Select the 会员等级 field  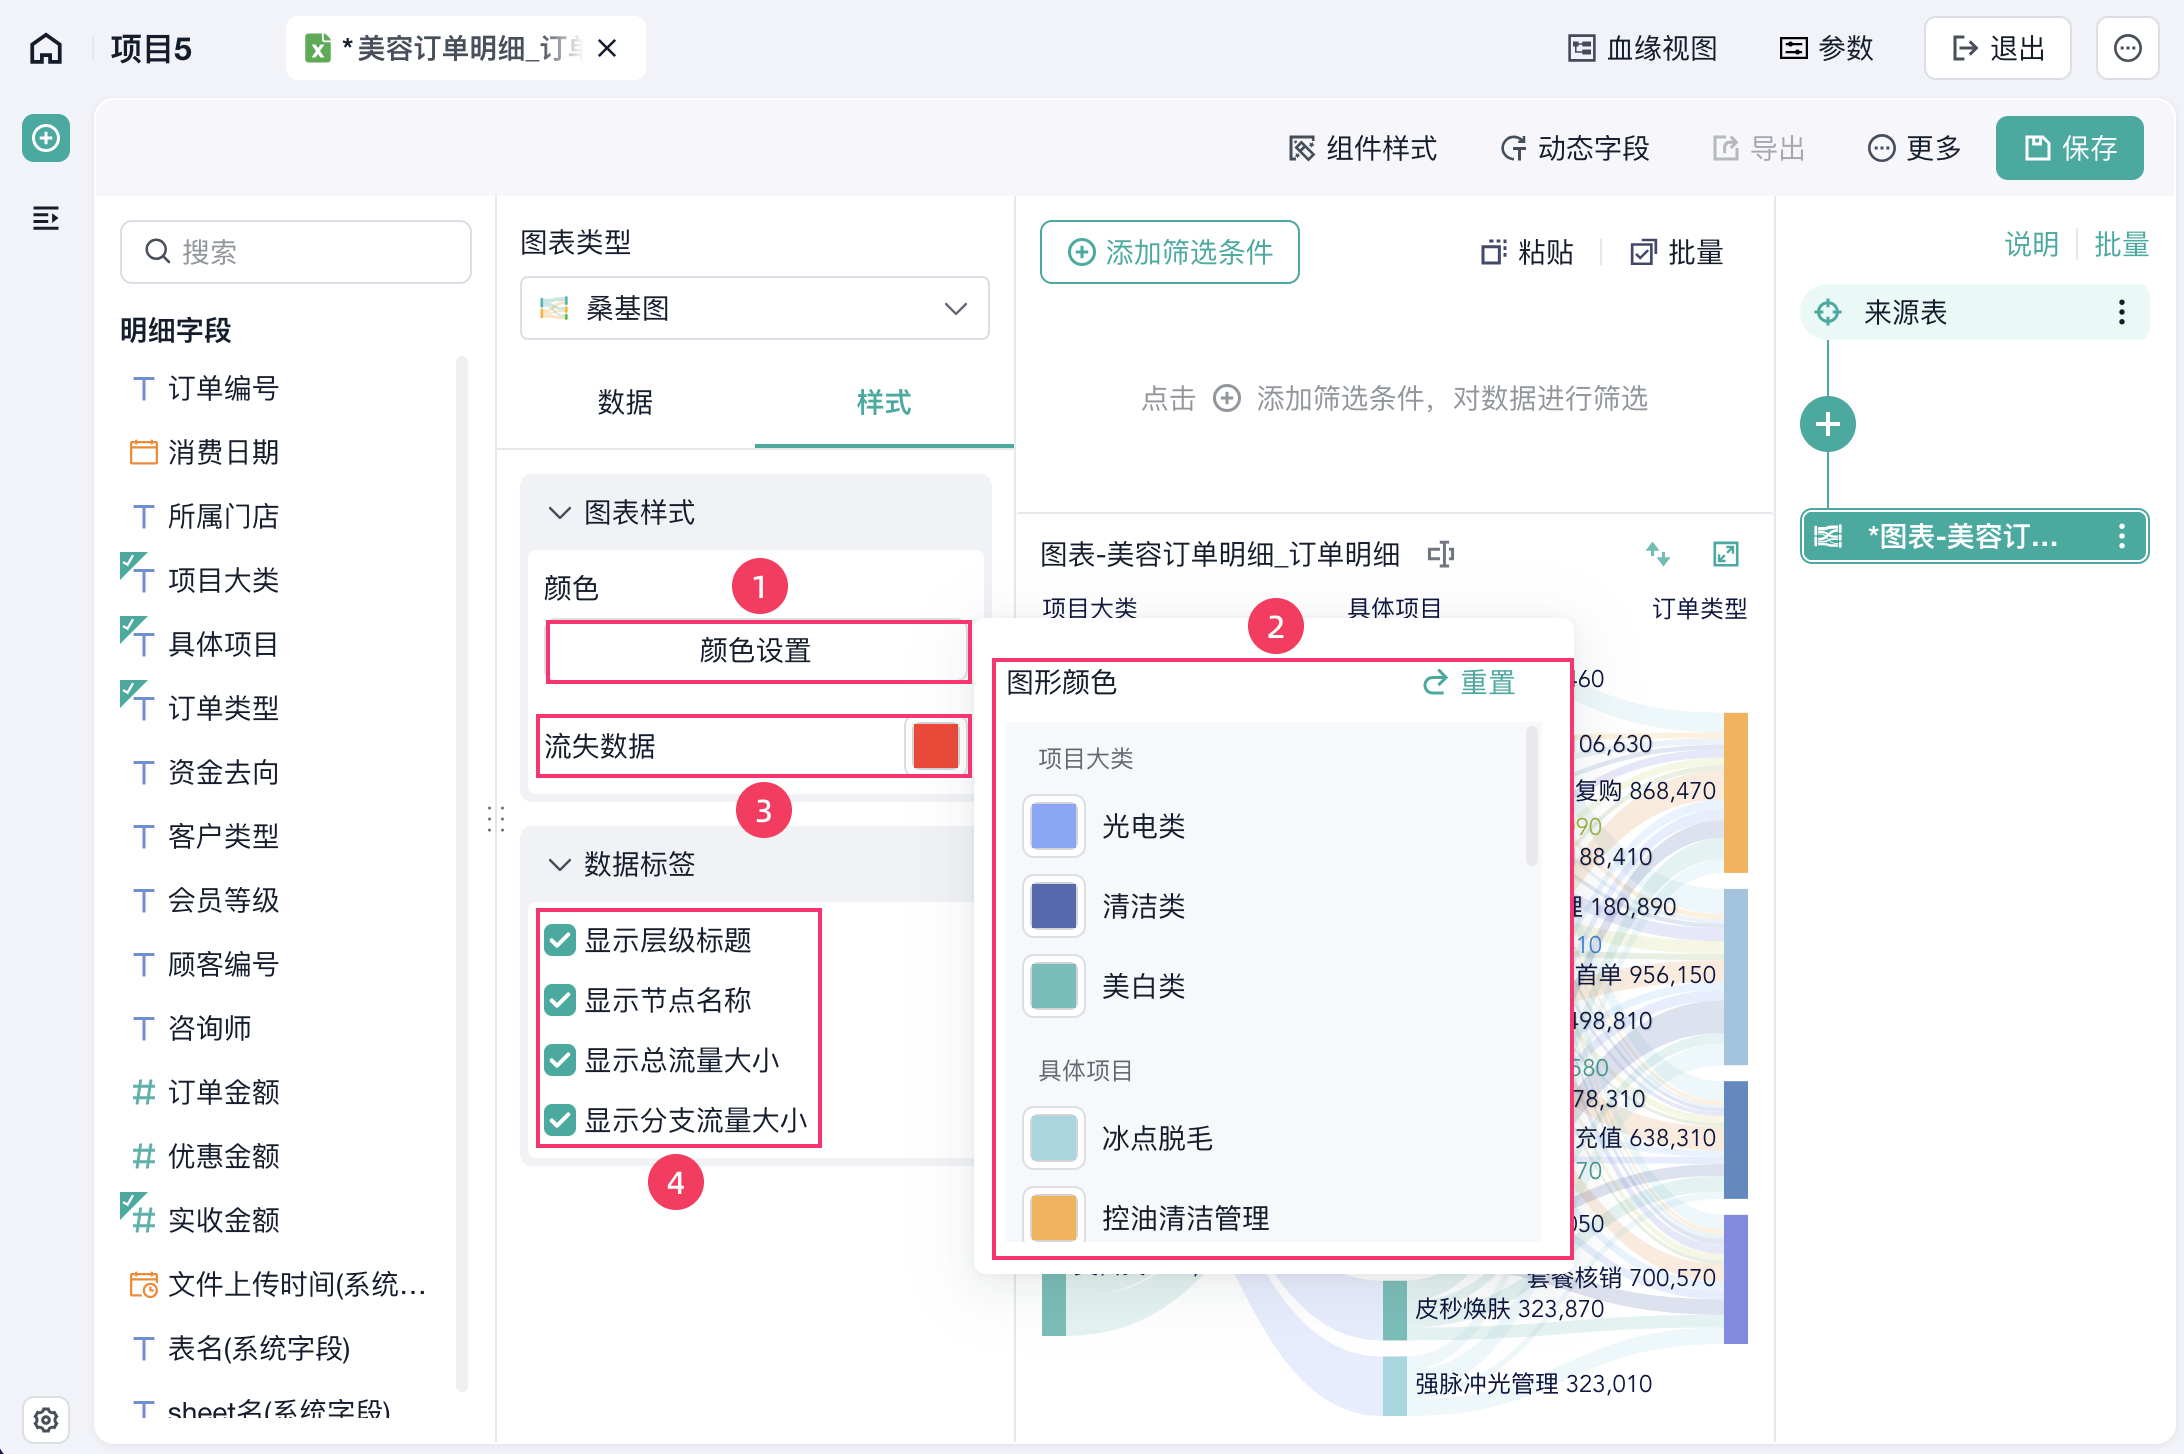coord(223,900)
